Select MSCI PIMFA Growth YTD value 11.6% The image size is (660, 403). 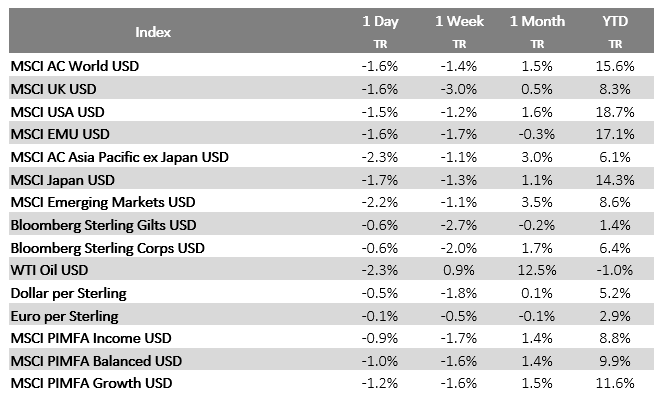click(x=615, y=384)
